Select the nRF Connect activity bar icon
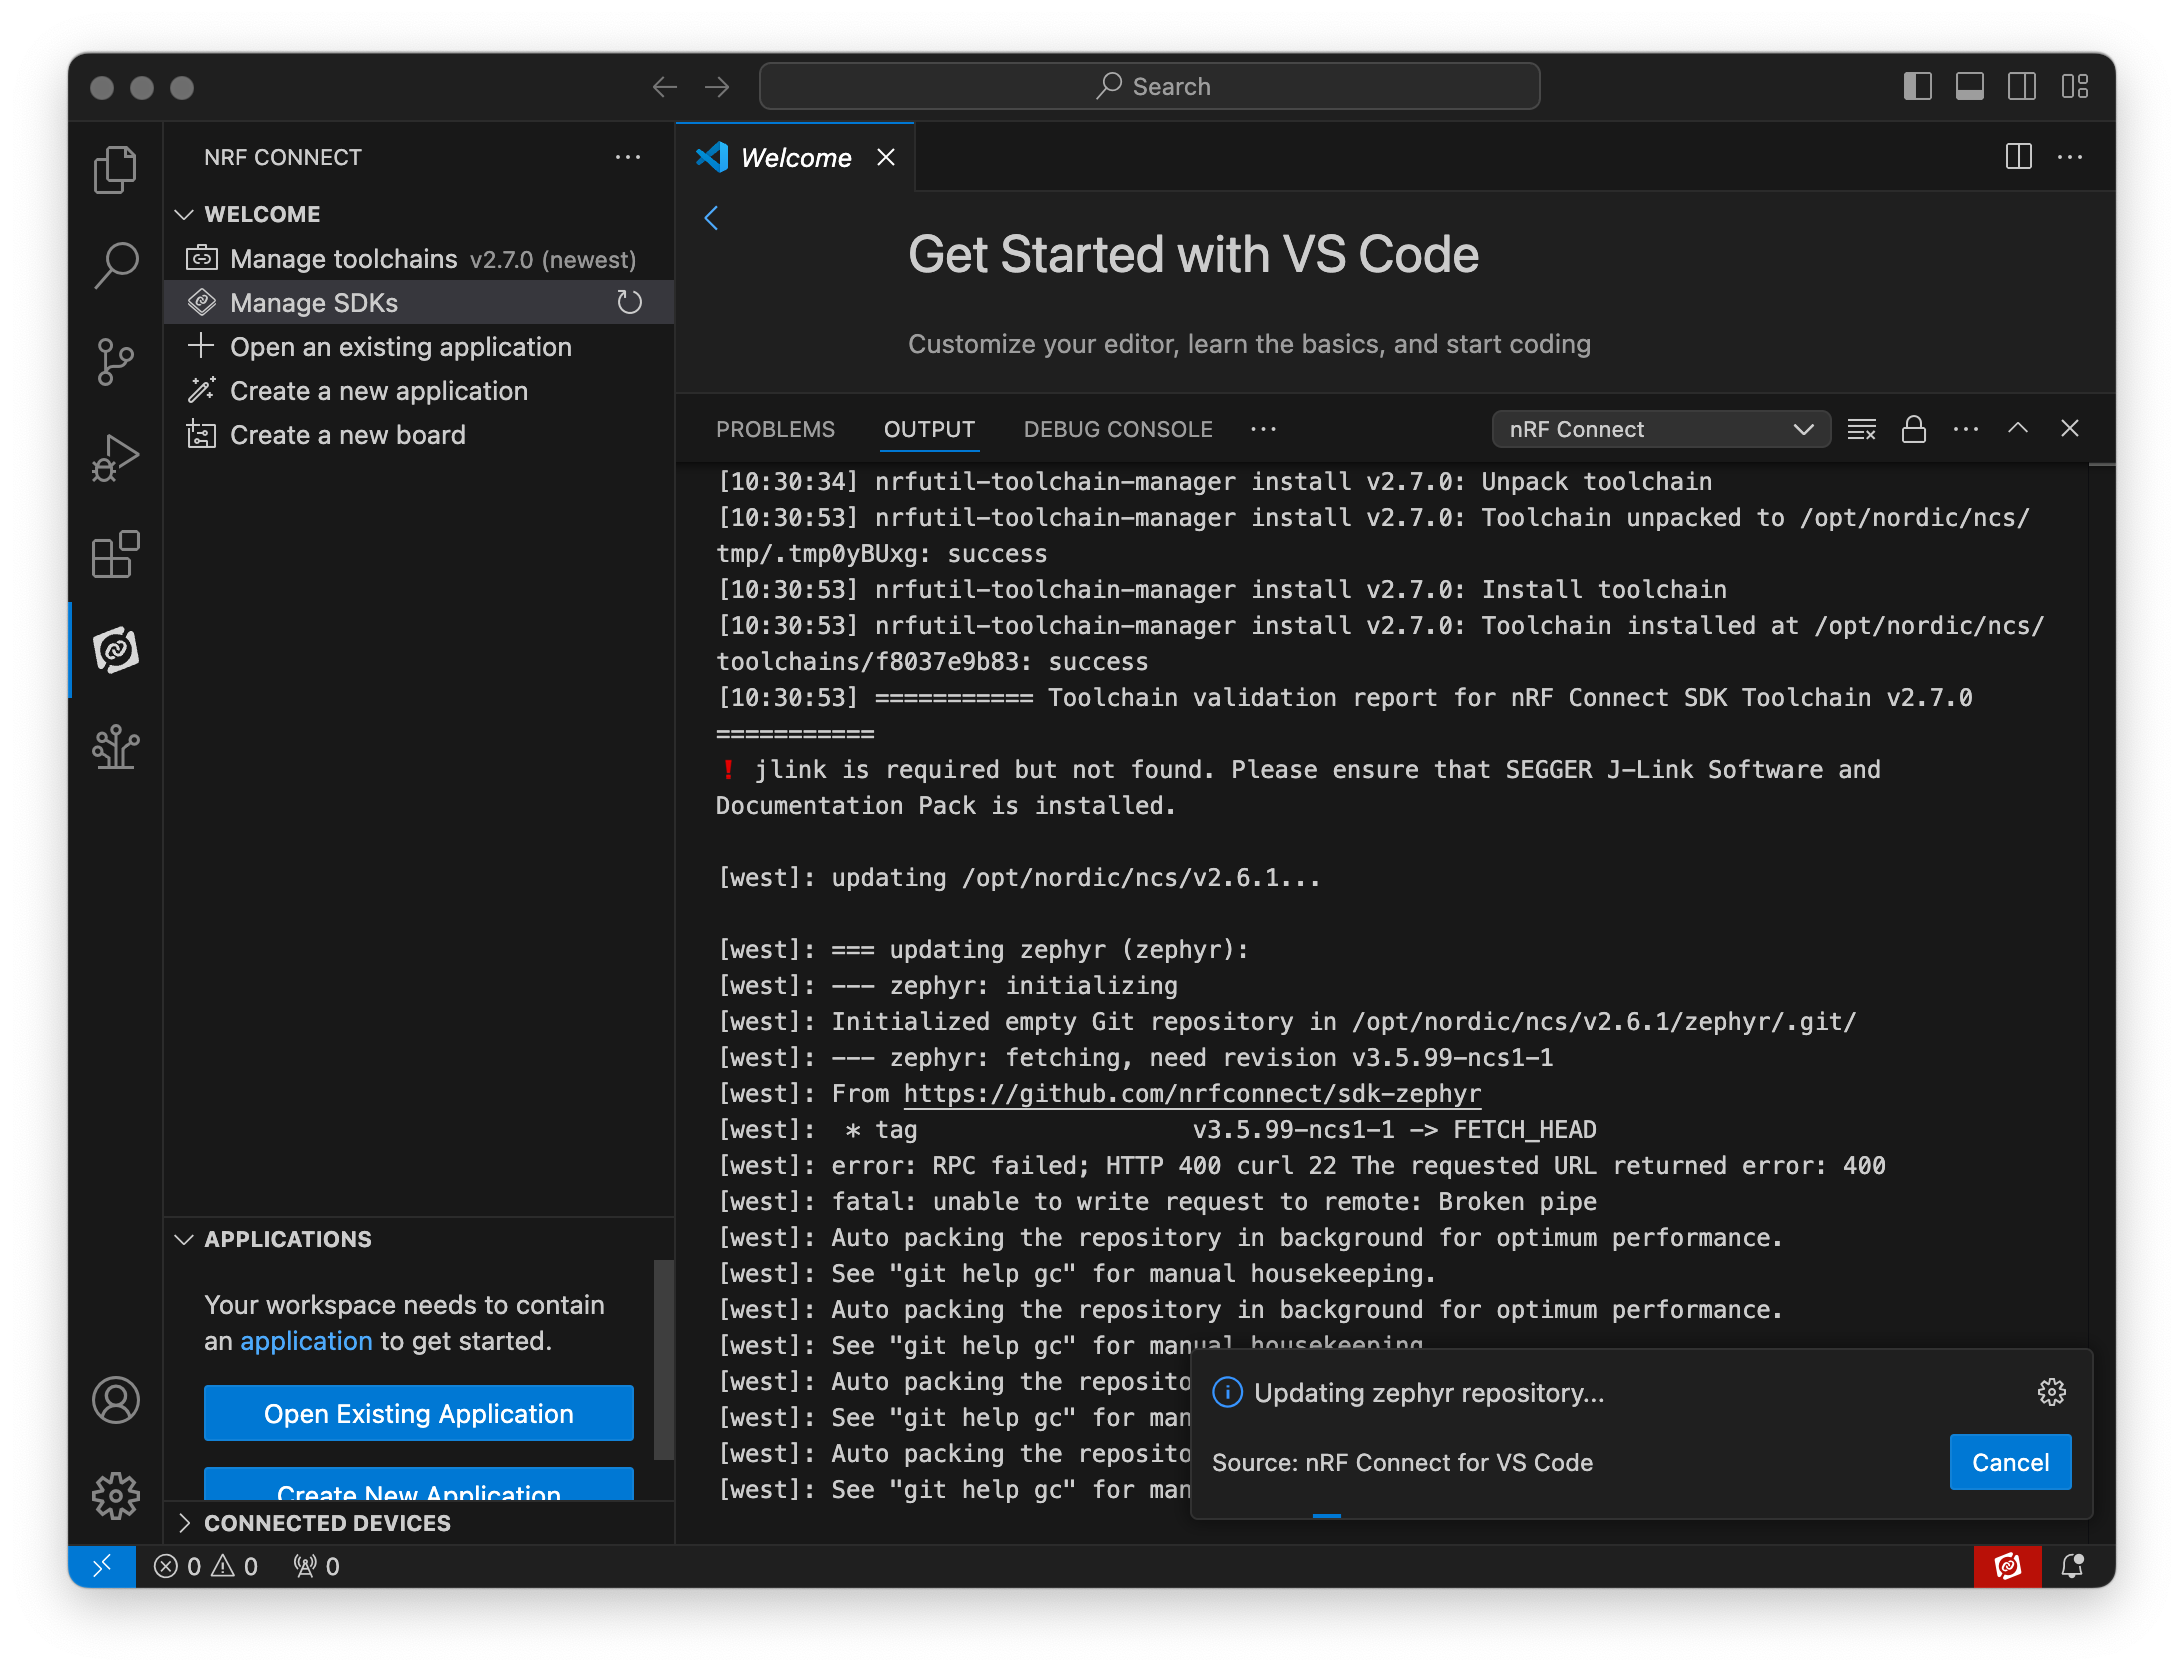 click(116, 650)
